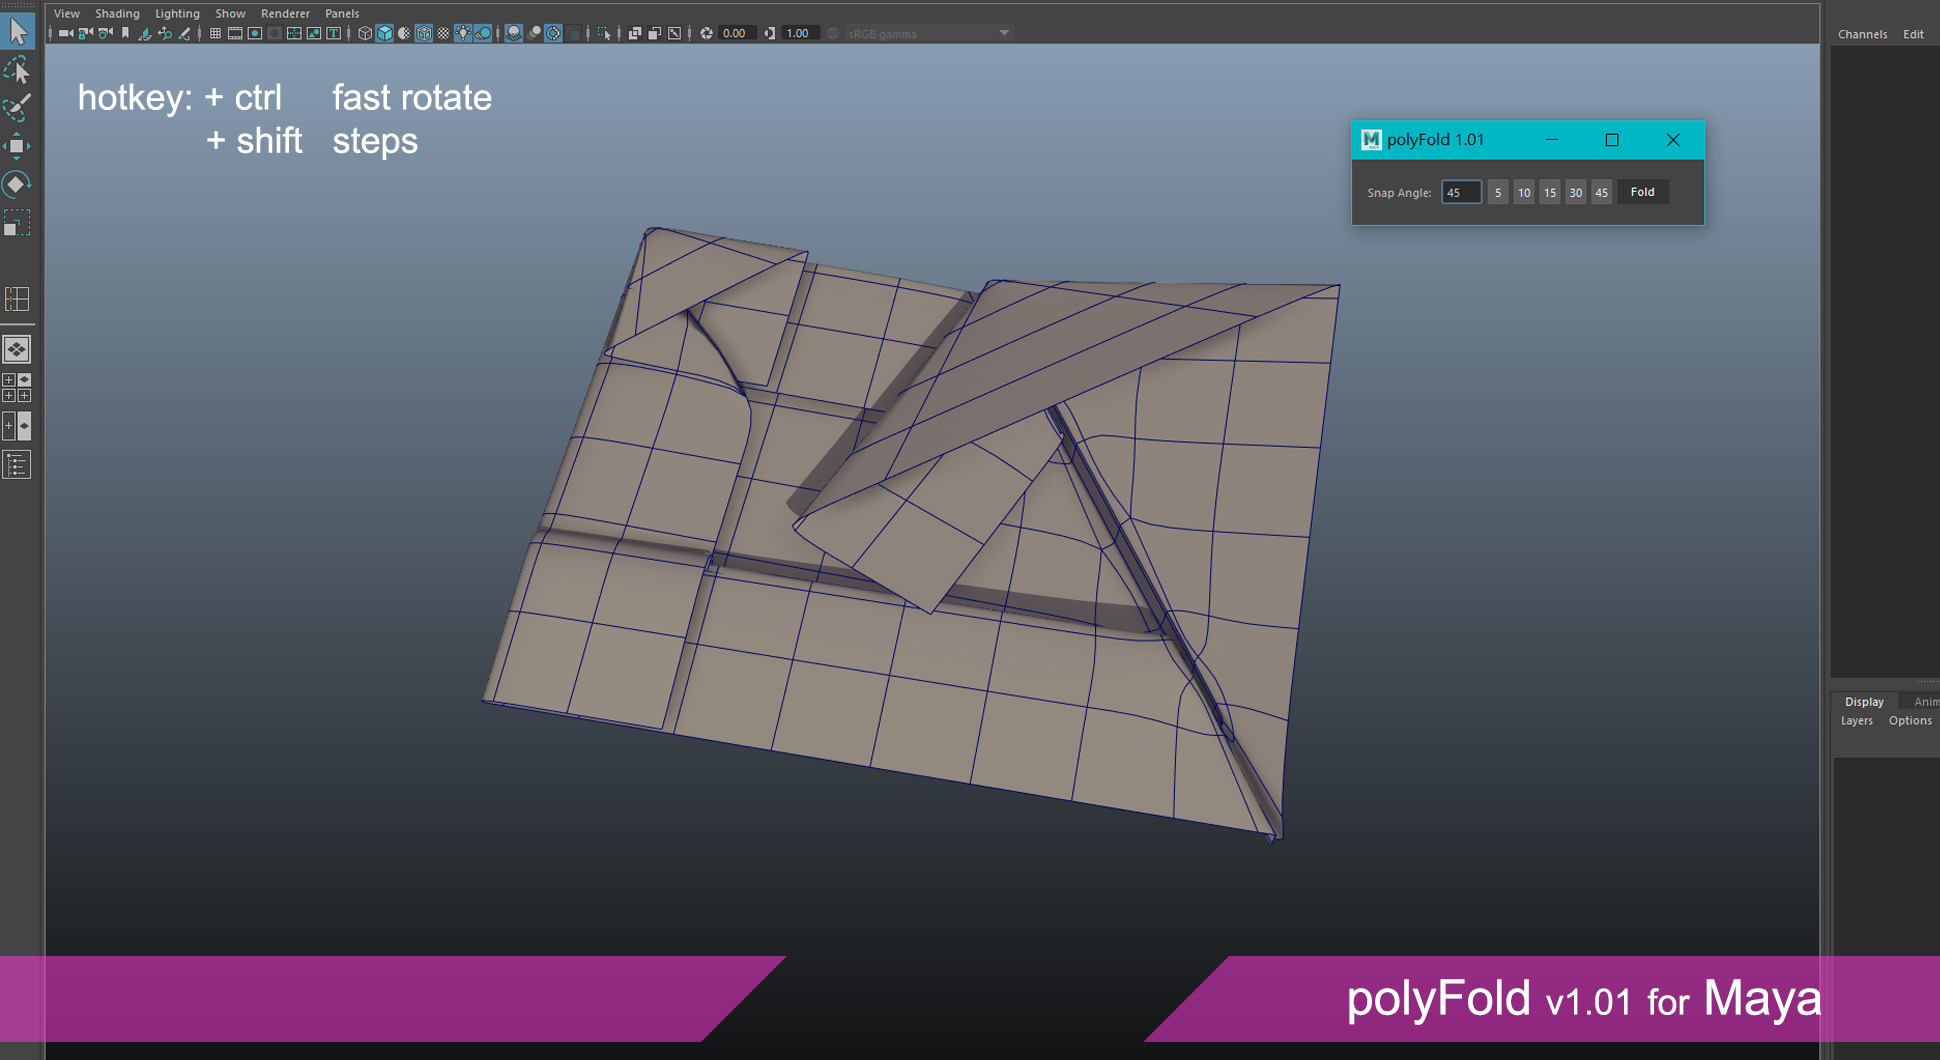Toggle the field chart icon
This screenshot has height=1060, width=1940.
coord(294,33)
